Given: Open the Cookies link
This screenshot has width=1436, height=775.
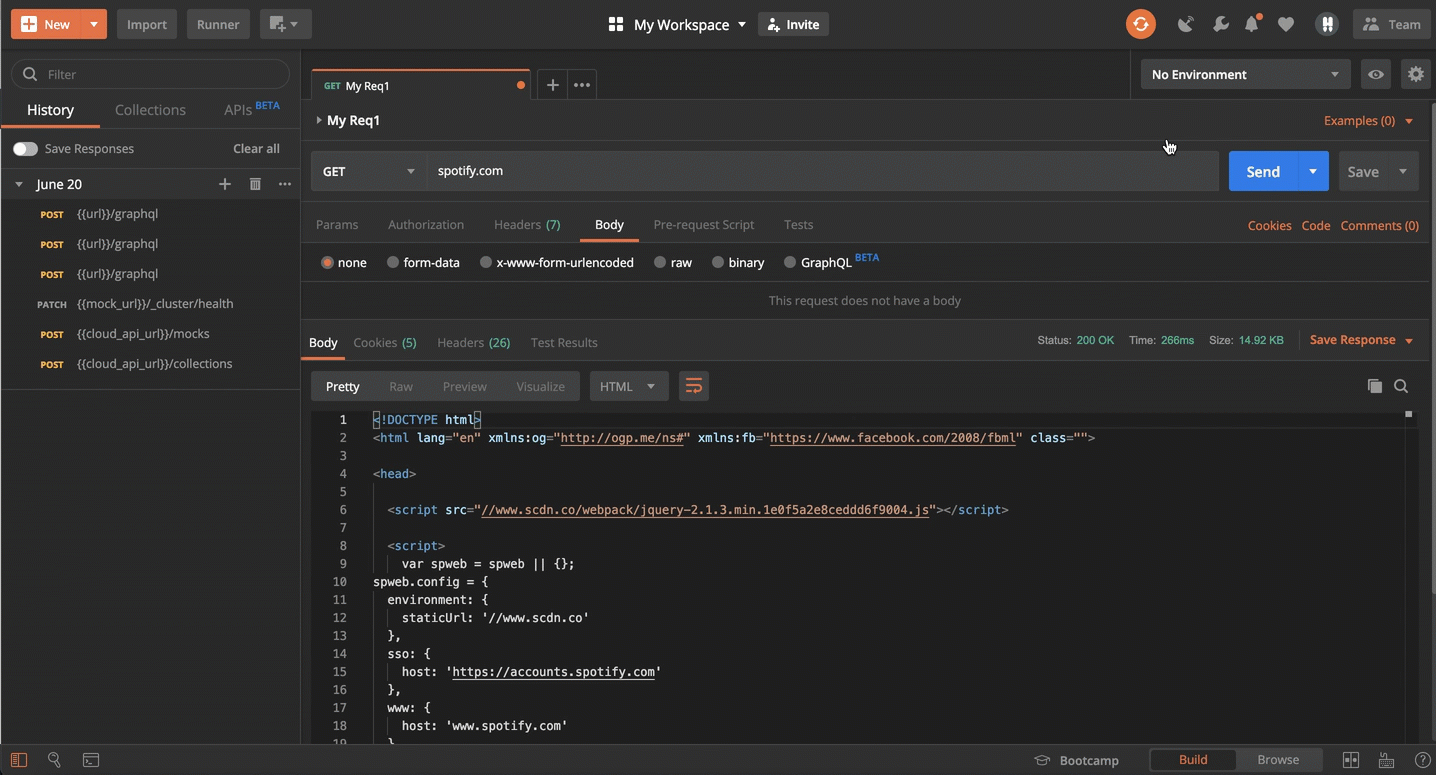Looking at the screenshot, I should (1269, 226).
